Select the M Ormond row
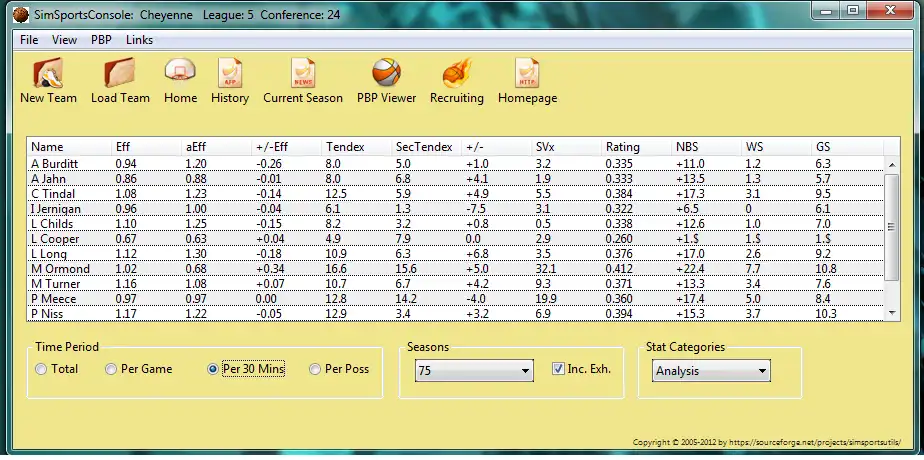The width and height of the screenshot is (924, 460). (456, 269)
